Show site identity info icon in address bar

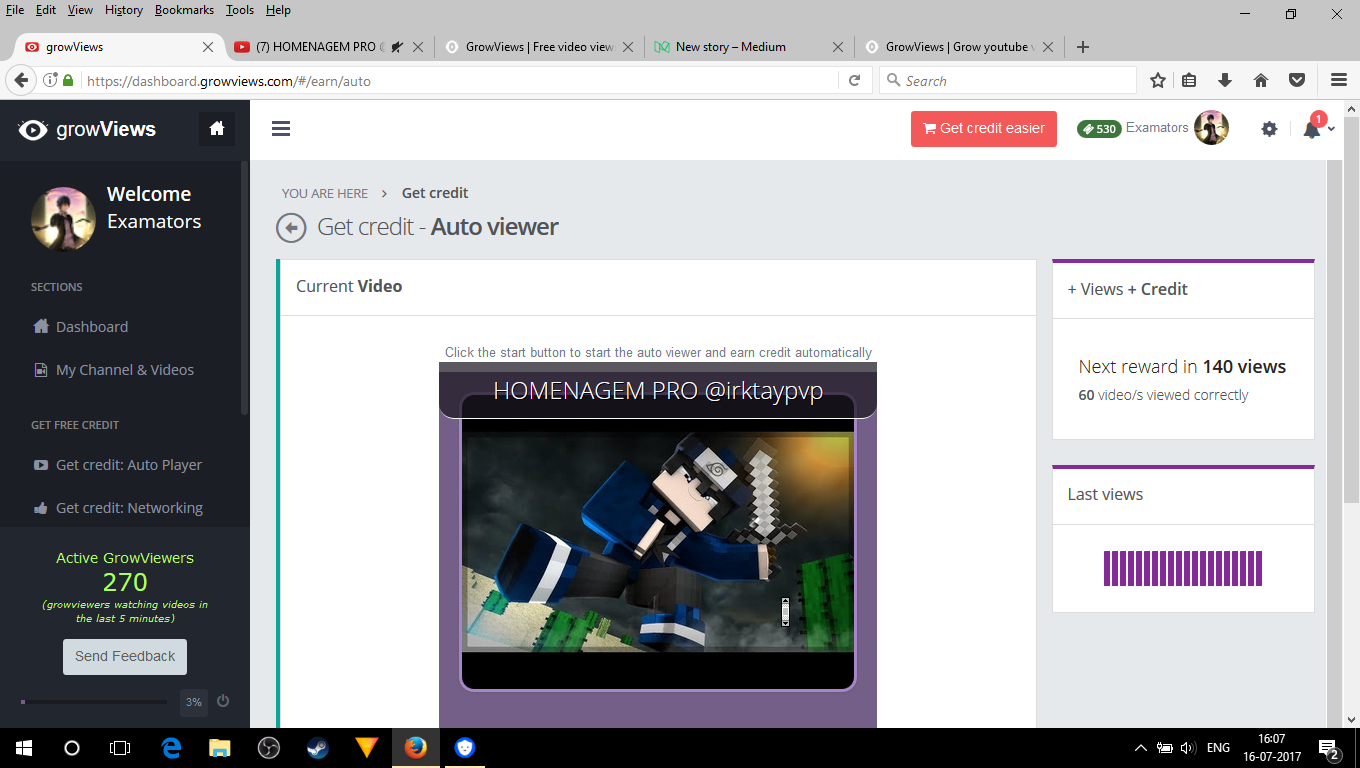49,81
